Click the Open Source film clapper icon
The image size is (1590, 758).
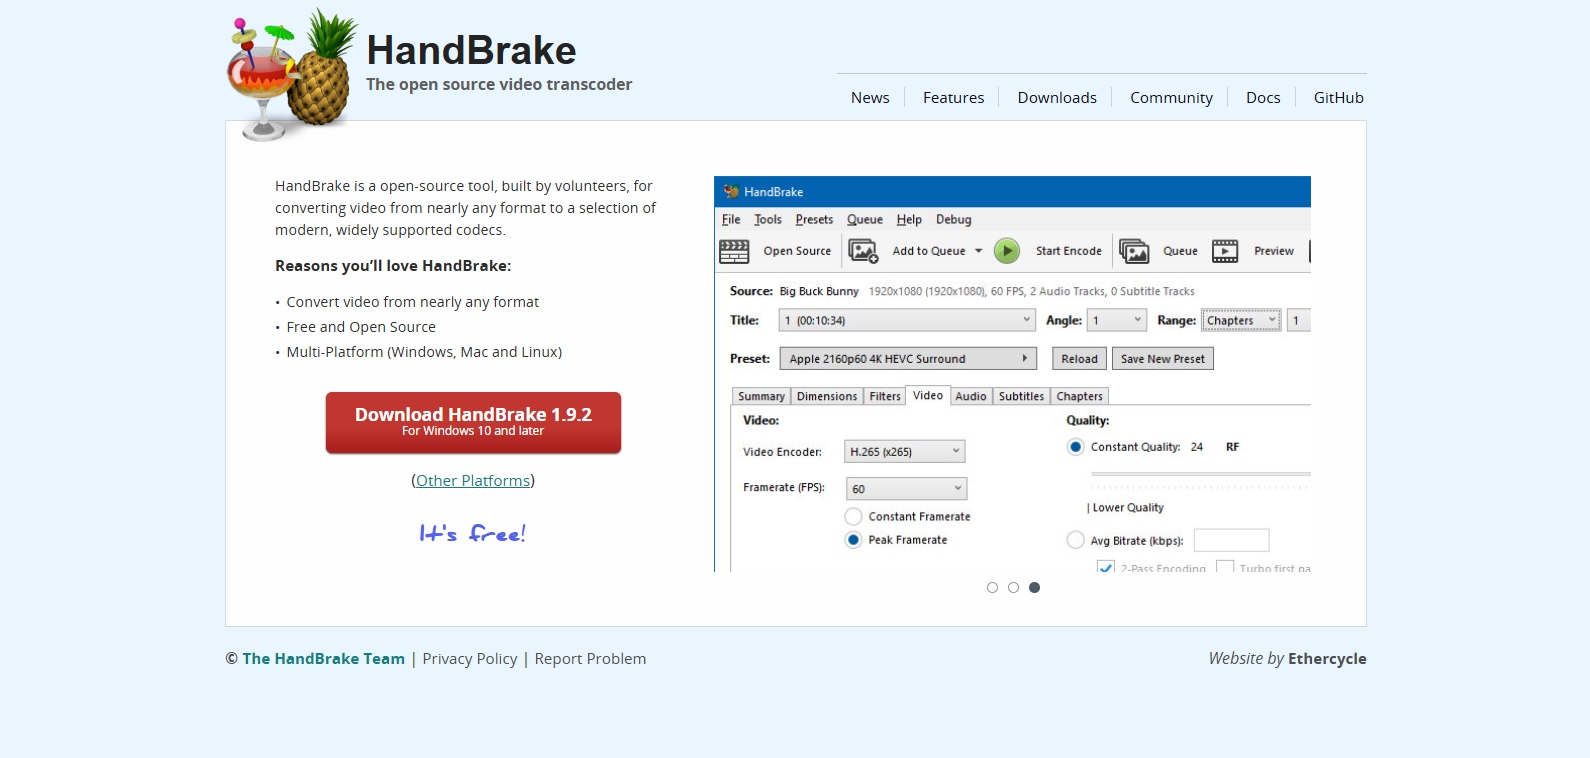tap(734, 251)
